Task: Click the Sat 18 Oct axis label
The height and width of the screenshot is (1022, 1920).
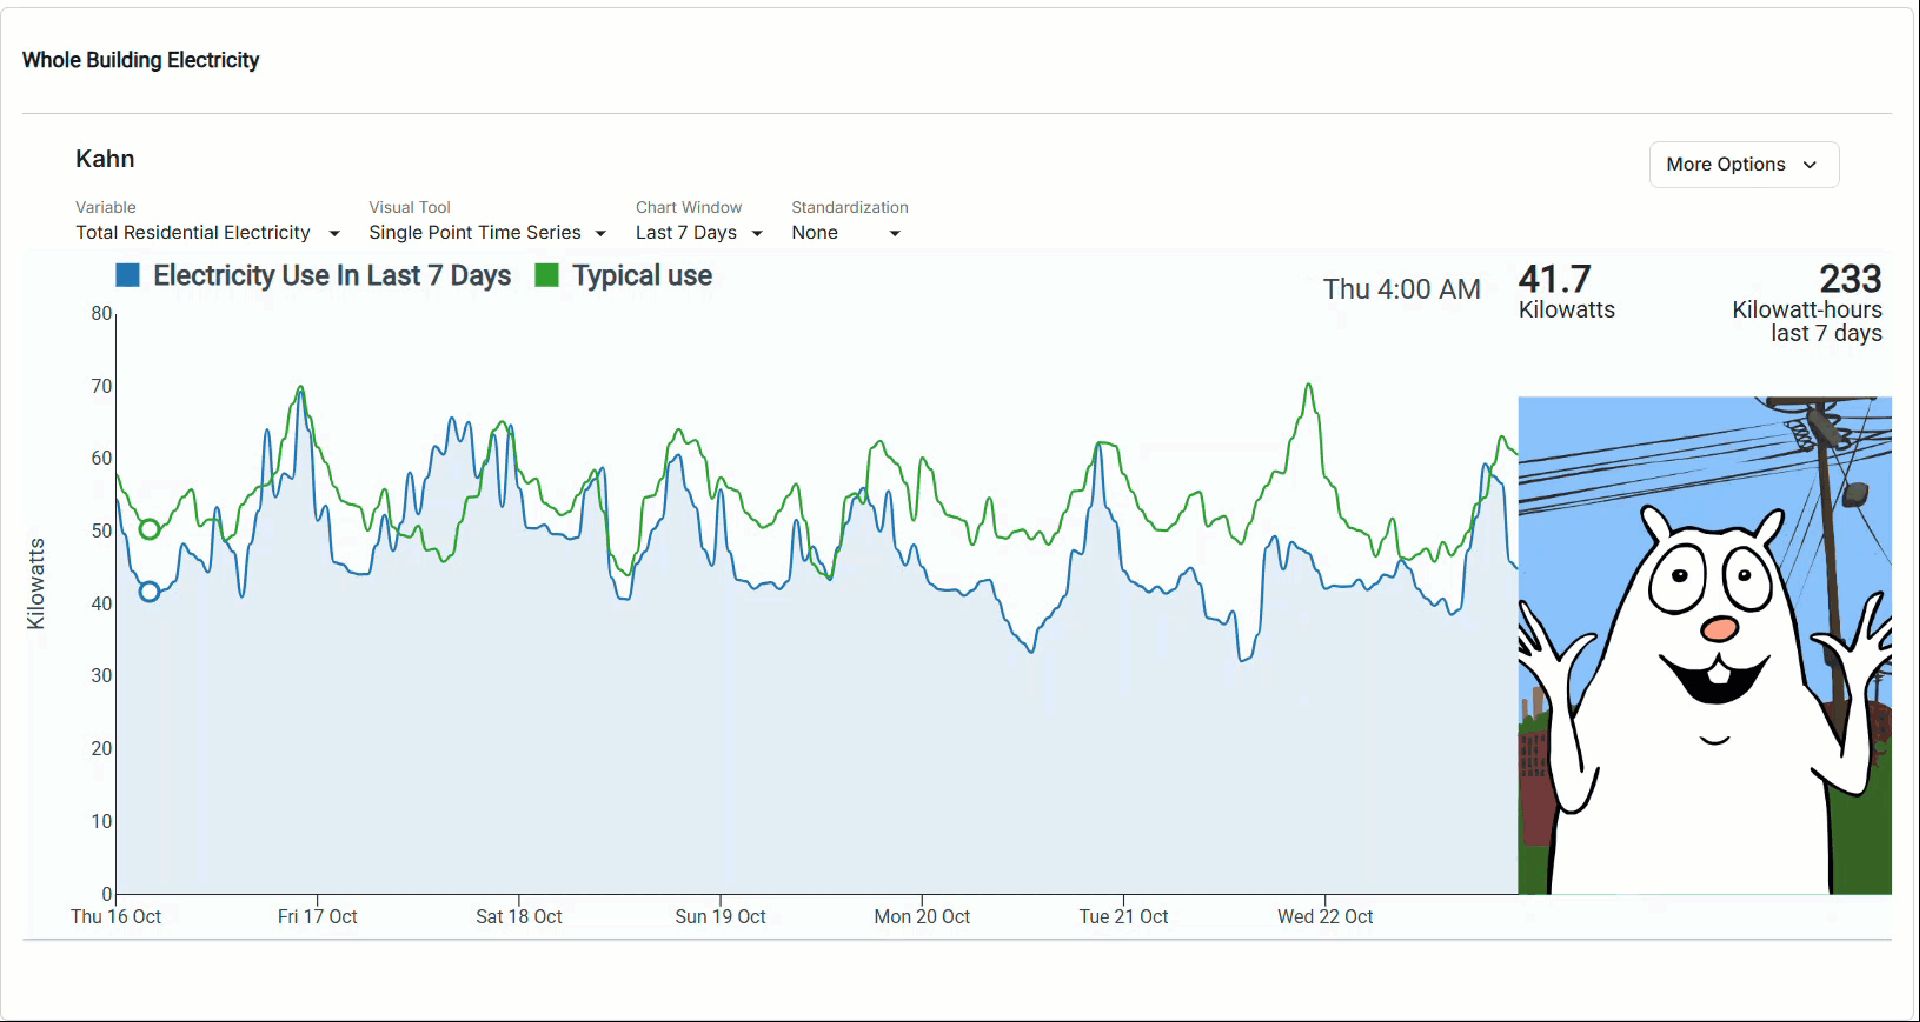Action: tap(519, 916)
